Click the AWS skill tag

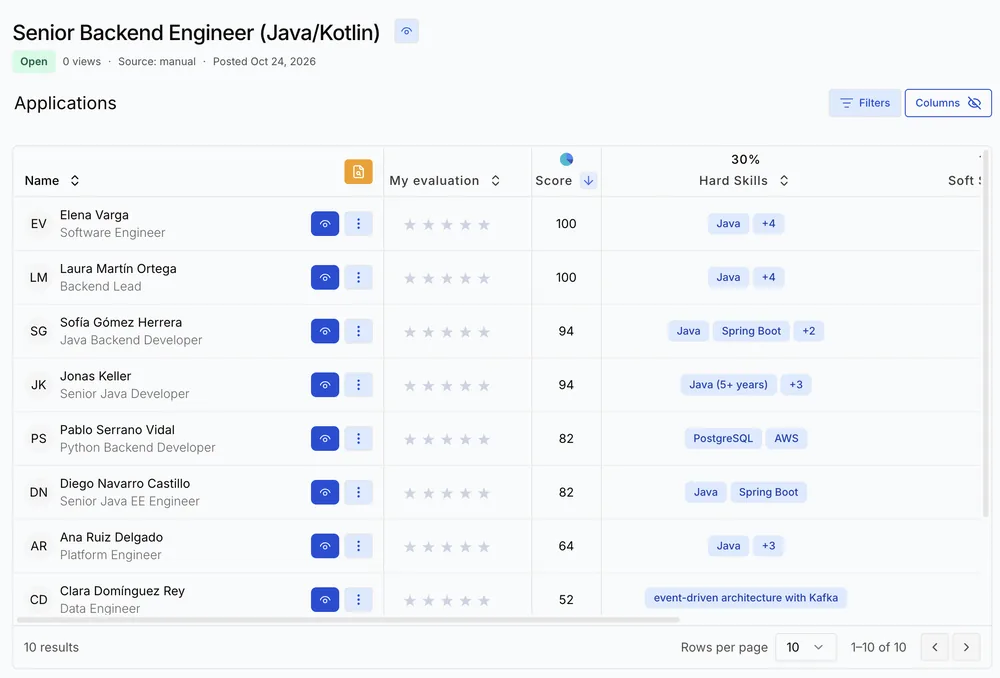pos(786,438)
